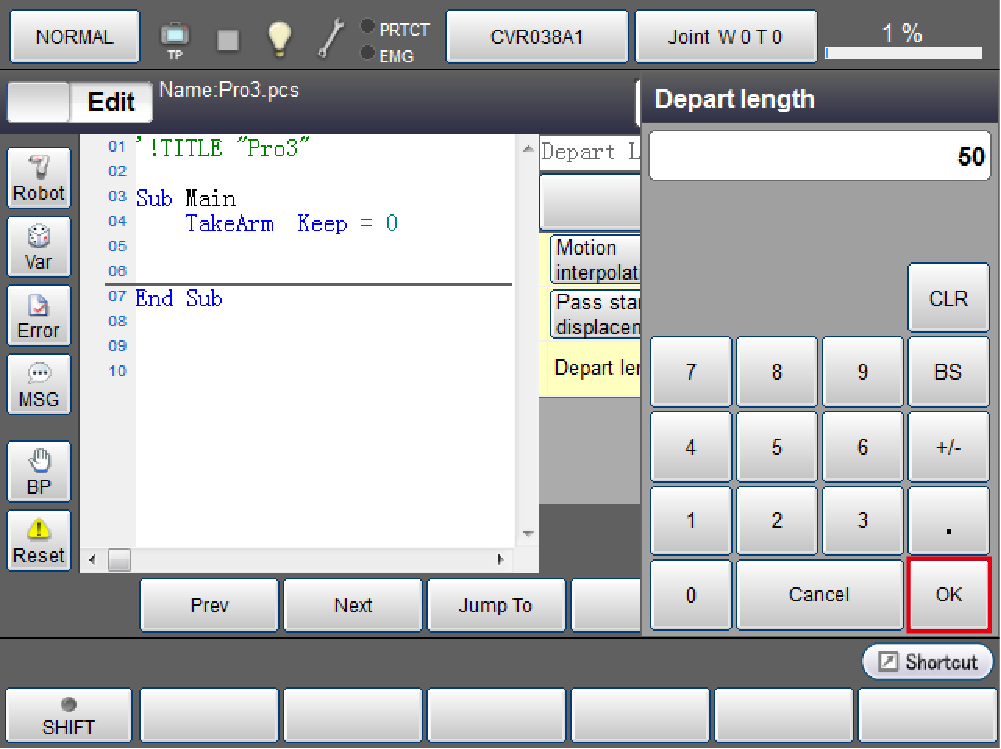Open the Error log icon
Image resolution: width=1001 pixels, height=749 pixels.
pyautogui.click(x=39, y=316)
